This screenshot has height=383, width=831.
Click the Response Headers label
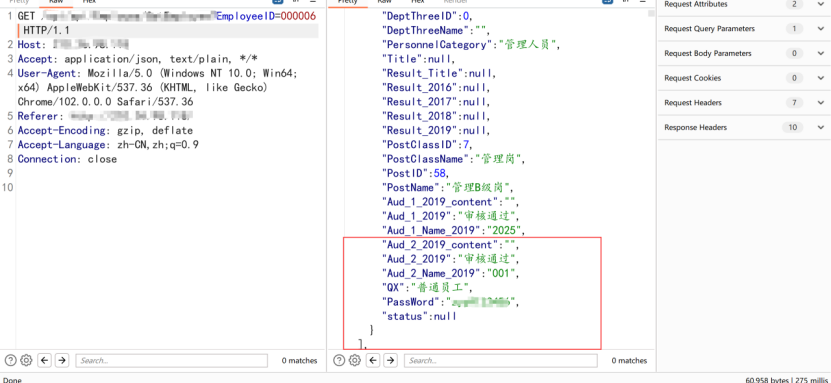(x=695, y=128)
